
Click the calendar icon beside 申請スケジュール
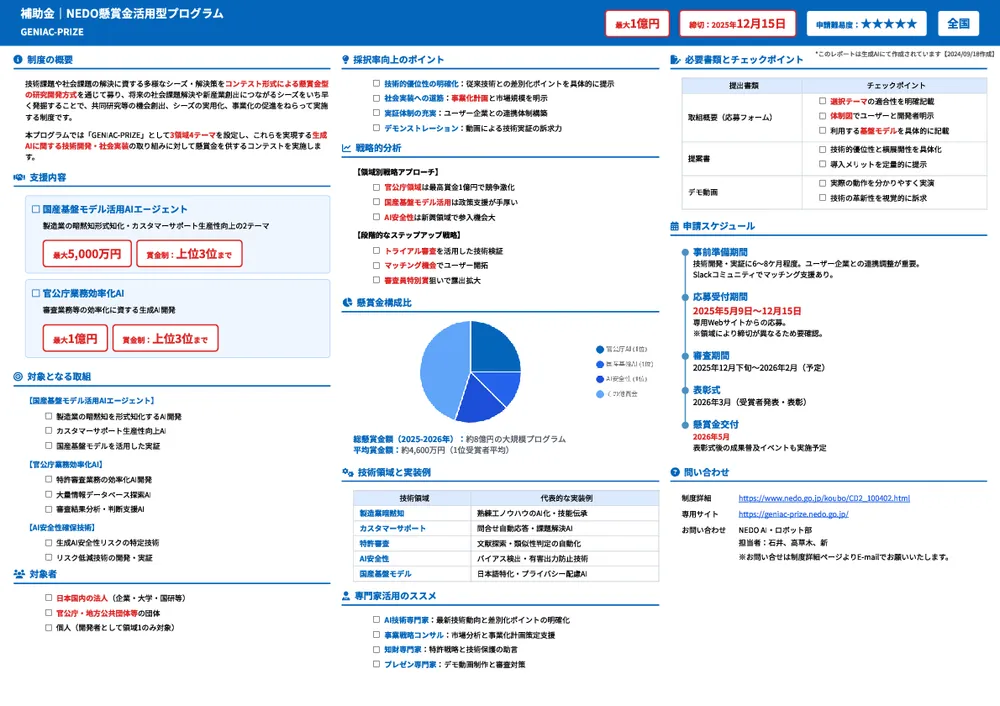click(675, 227)
